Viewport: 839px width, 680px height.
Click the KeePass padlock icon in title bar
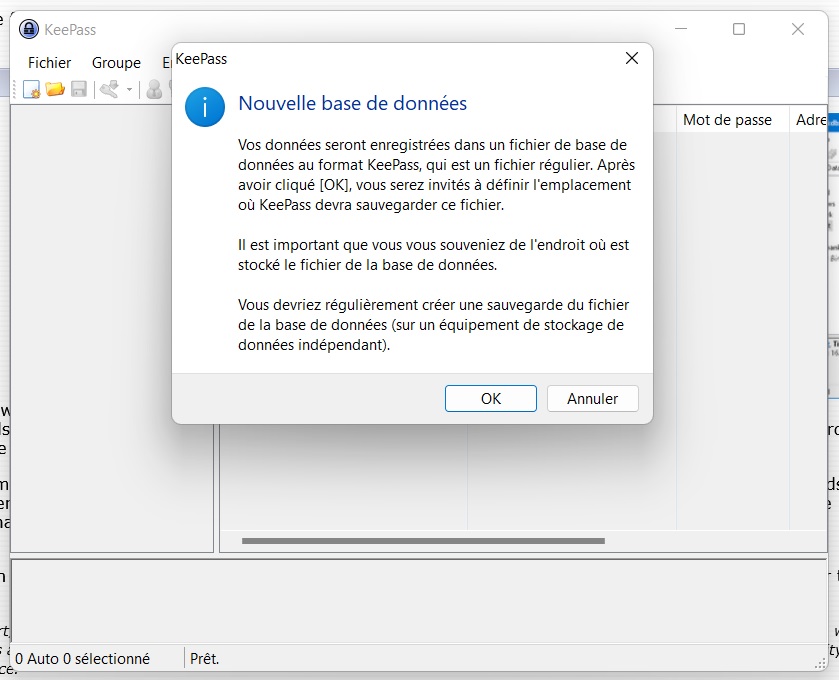pos(29,29)
